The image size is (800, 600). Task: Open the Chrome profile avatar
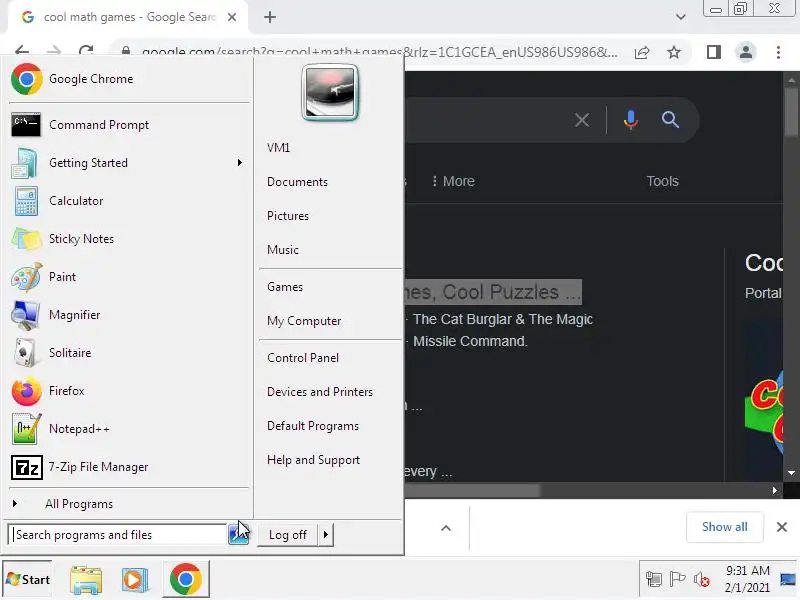[745, 52]
